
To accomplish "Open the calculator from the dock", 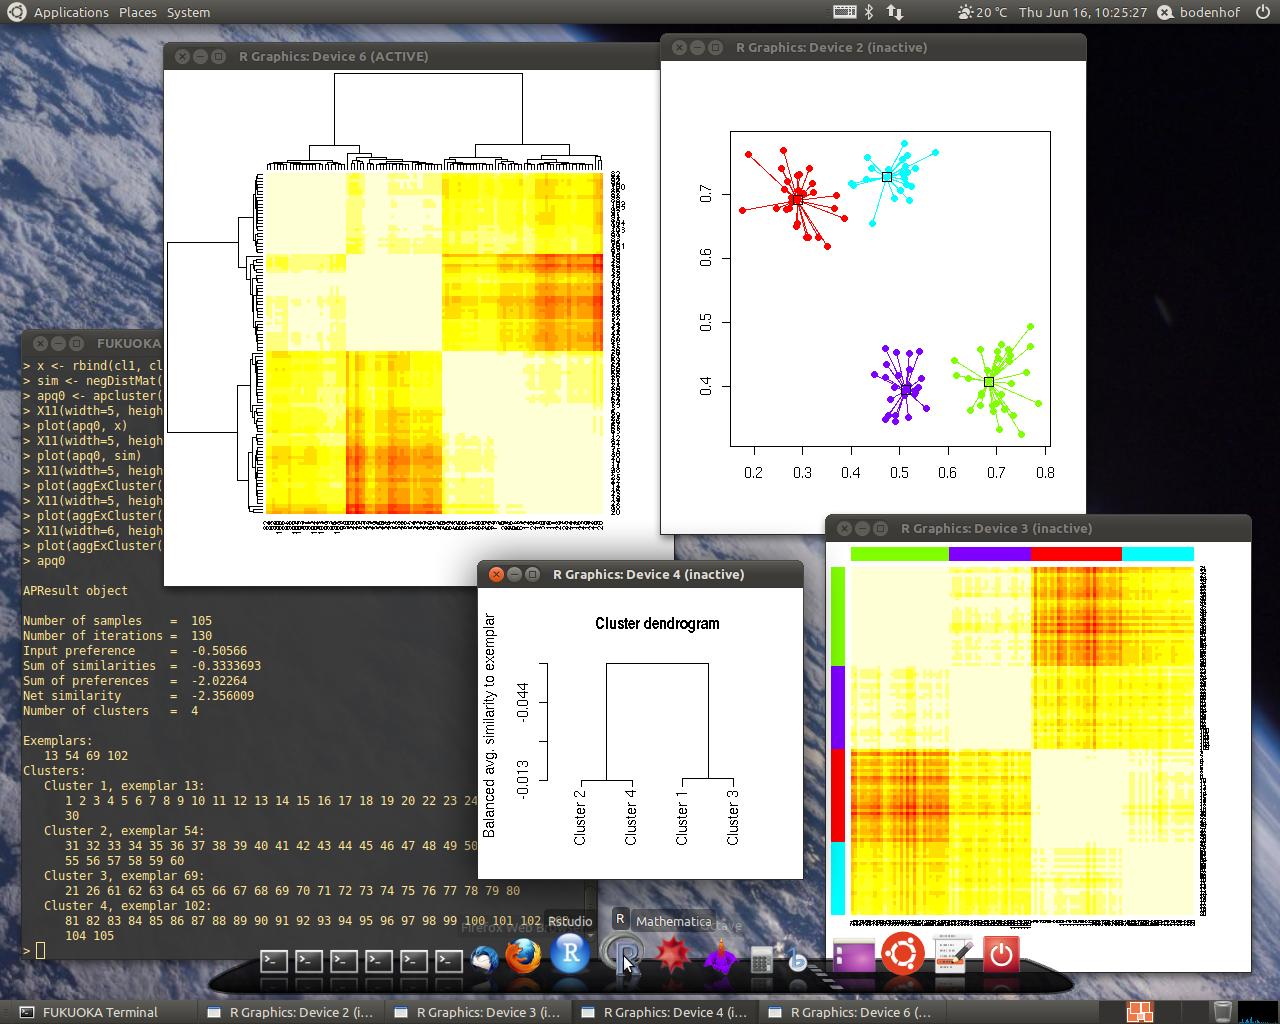I will click(763, 960).
